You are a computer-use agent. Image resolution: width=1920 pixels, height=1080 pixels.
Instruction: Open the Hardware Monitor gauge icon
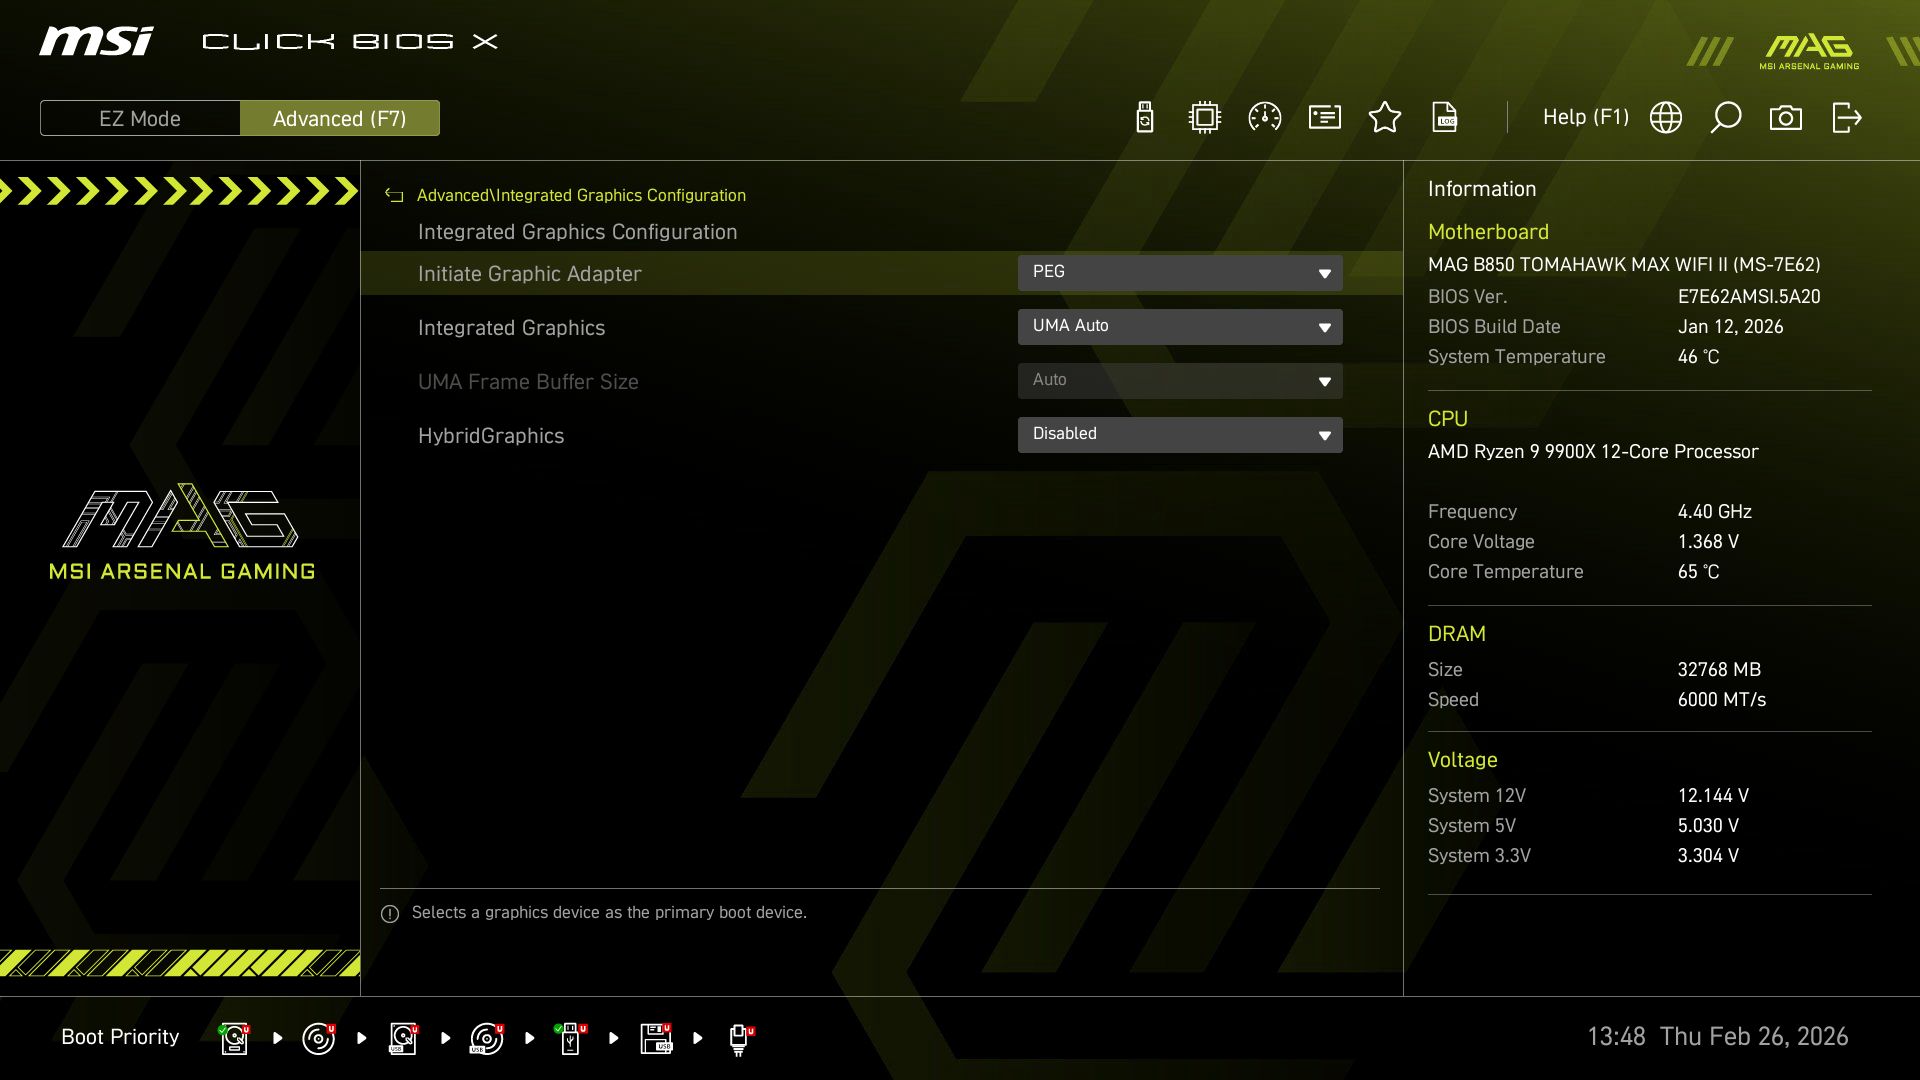(1264, 117)
